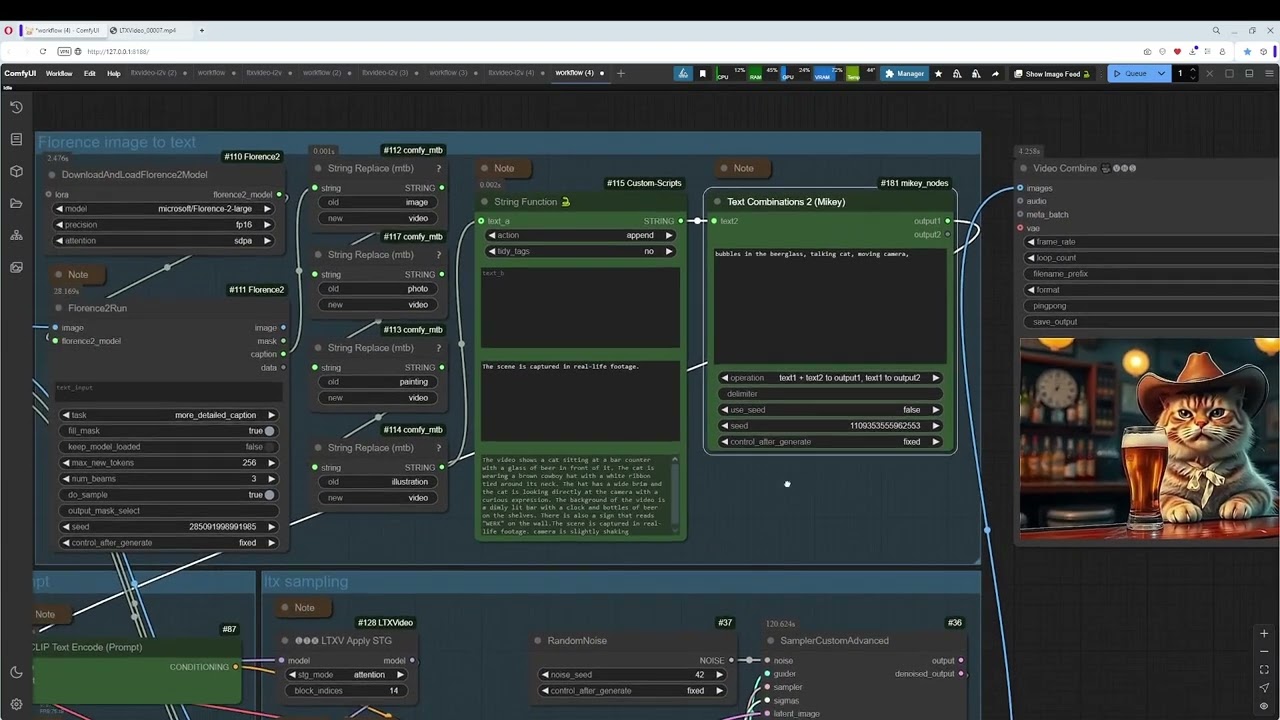This screenshot has width=1280, height=720.
Task: Change Text Combinations operation dropdown
Action: 830,378
